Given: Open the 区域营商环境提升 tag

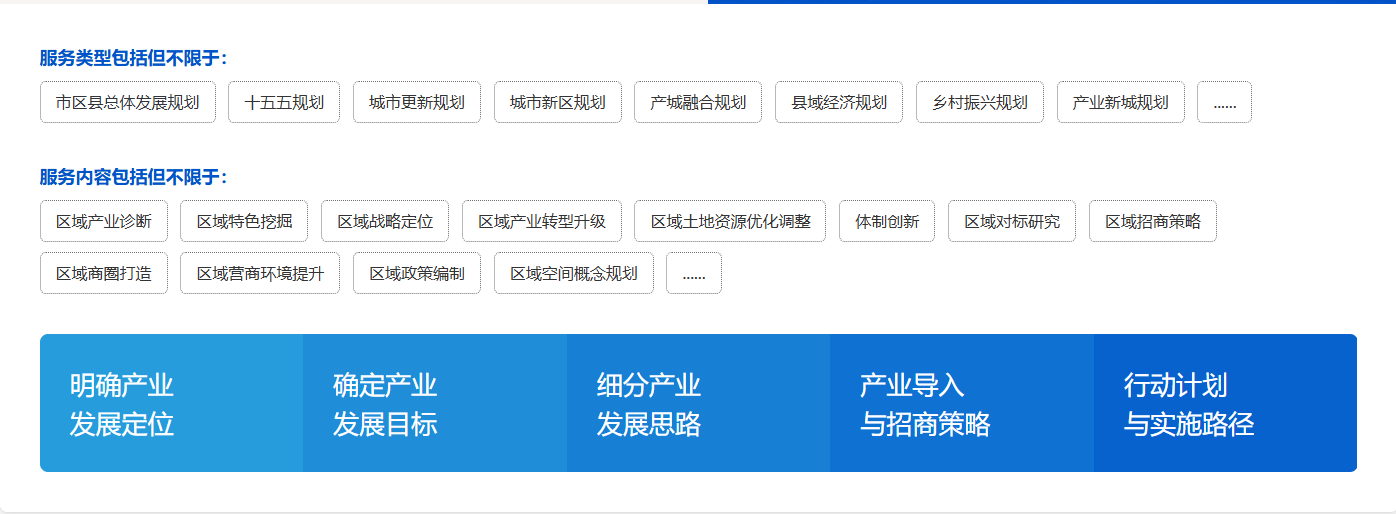Looking at the screenshot, I should [260, 273].
